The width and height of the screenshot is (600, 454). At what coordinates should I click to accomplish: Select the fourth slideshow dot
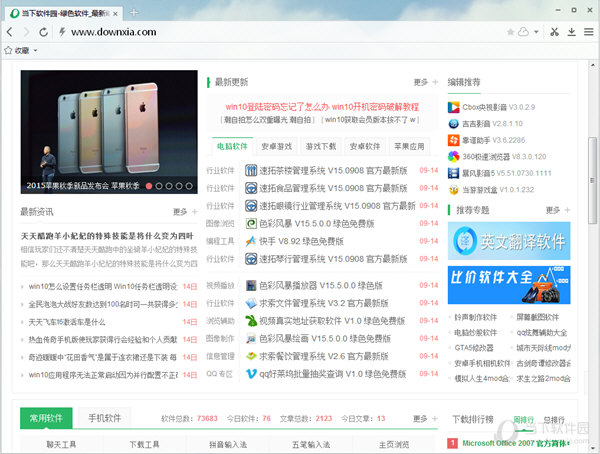[x=179, y=186]
